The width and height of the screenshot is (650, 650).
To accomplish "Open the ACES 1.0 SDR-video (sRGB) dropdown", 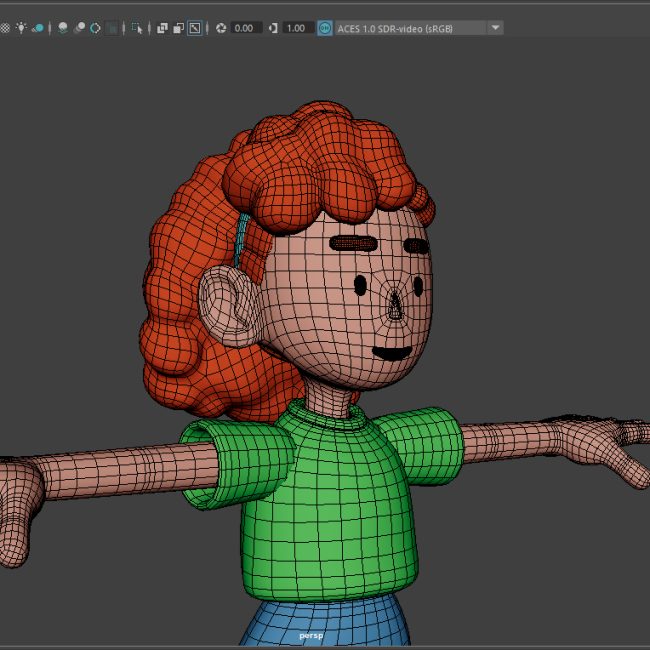I will (x=419, y=28).
